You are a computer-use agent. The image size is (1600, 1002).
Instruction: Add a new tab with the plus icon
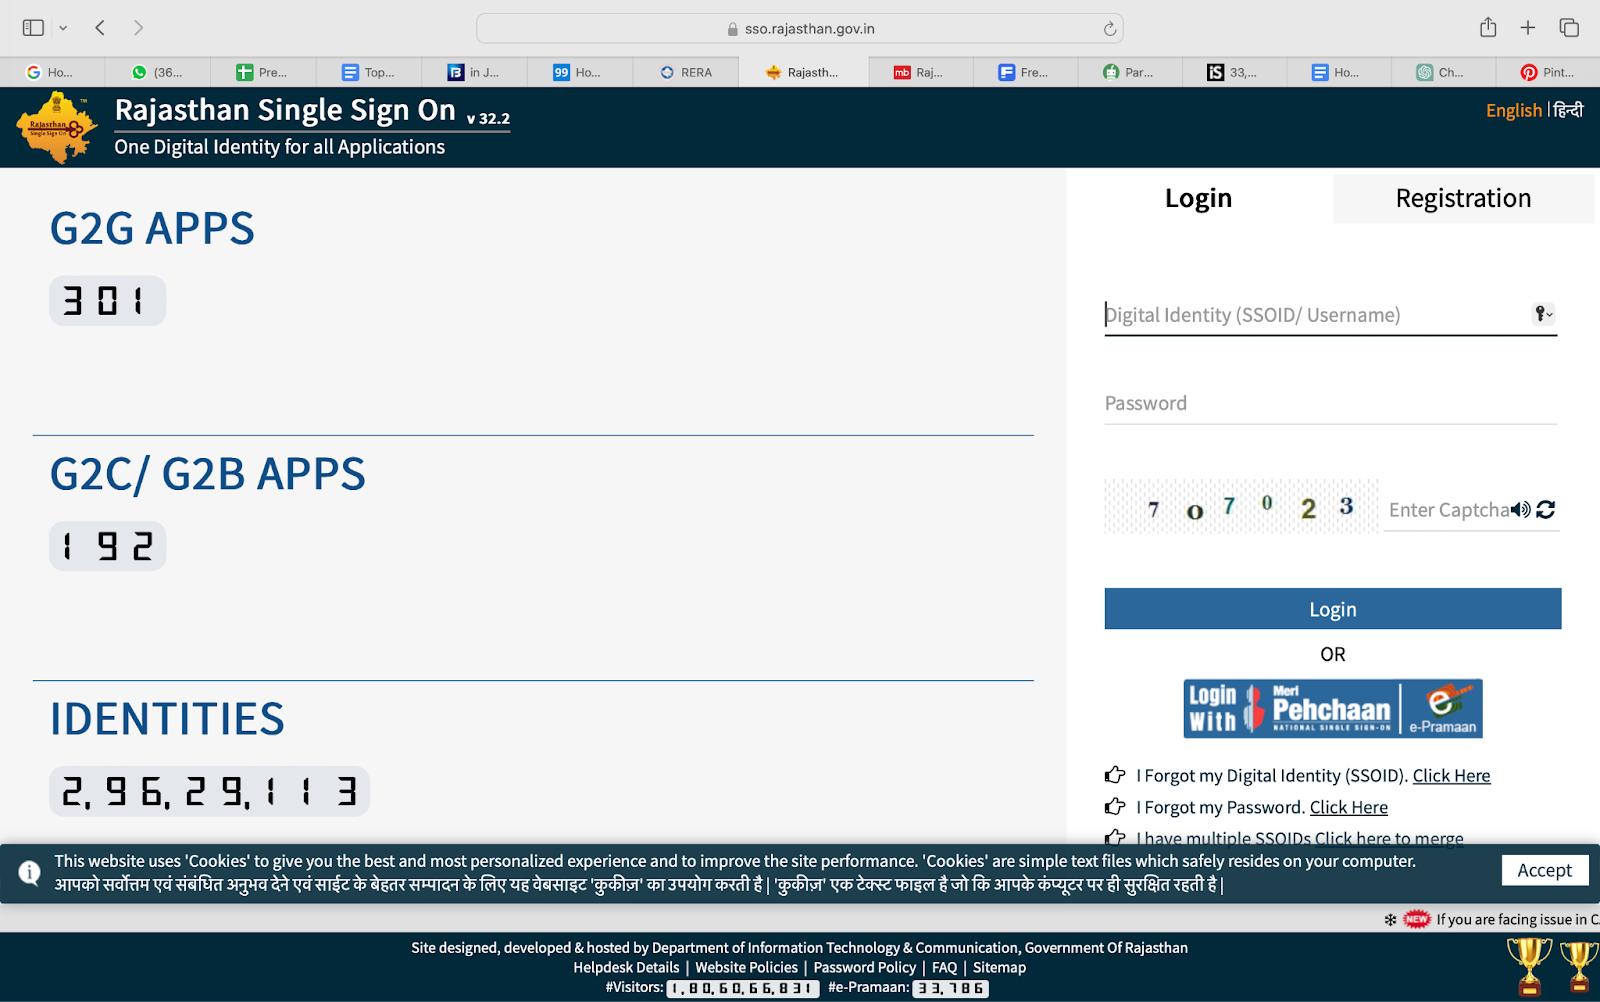click(1528, 28)
